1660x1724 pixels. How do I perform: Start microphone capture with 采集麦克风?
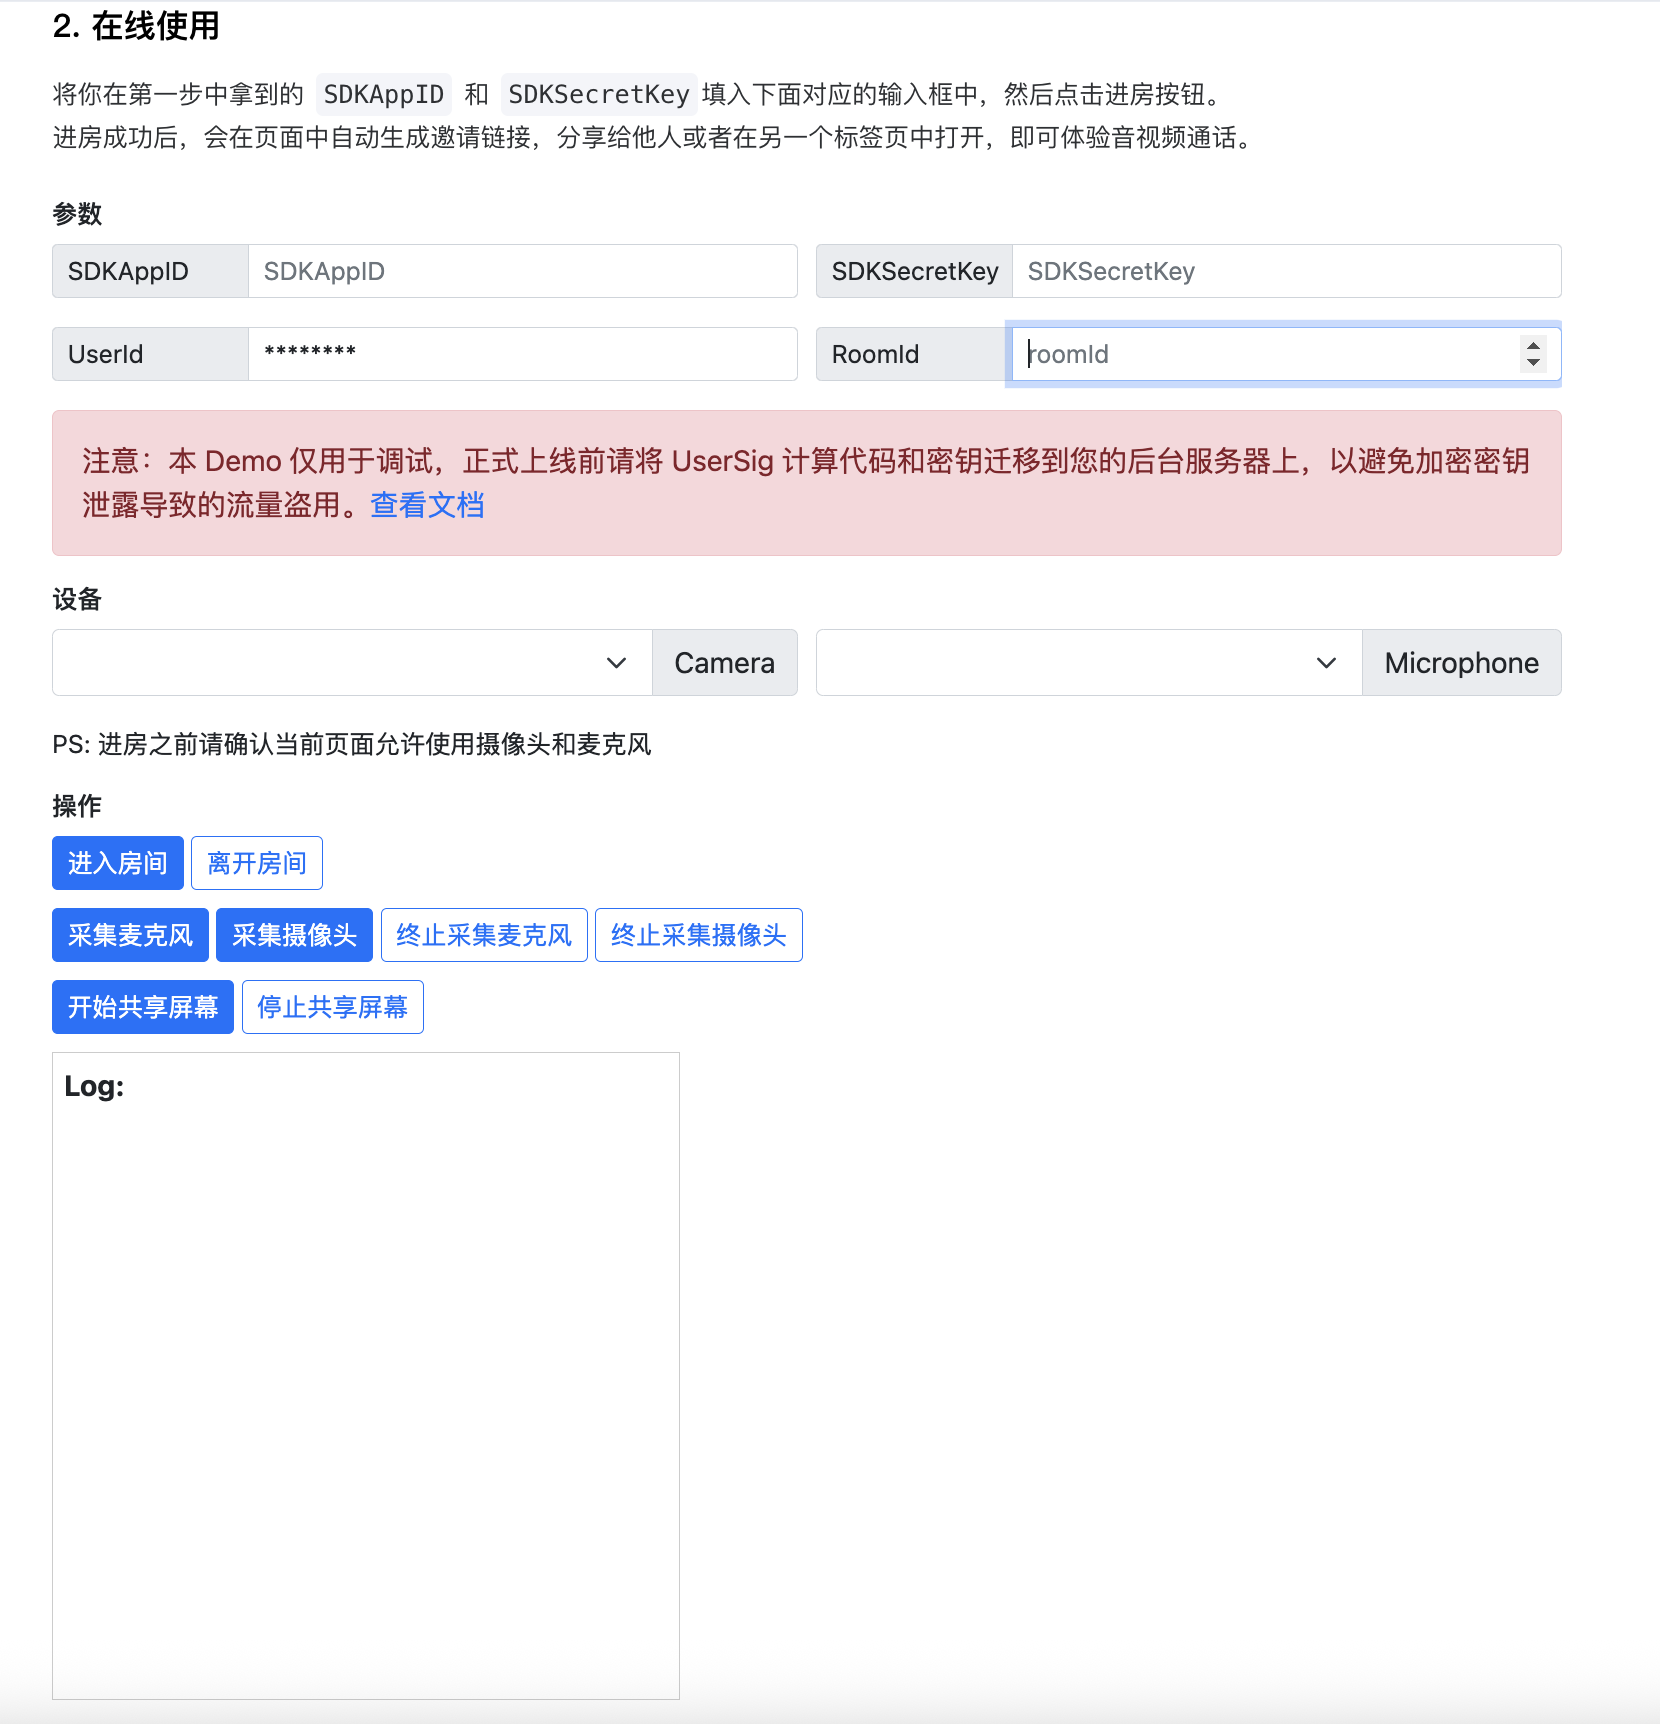(x=130, y=935)
